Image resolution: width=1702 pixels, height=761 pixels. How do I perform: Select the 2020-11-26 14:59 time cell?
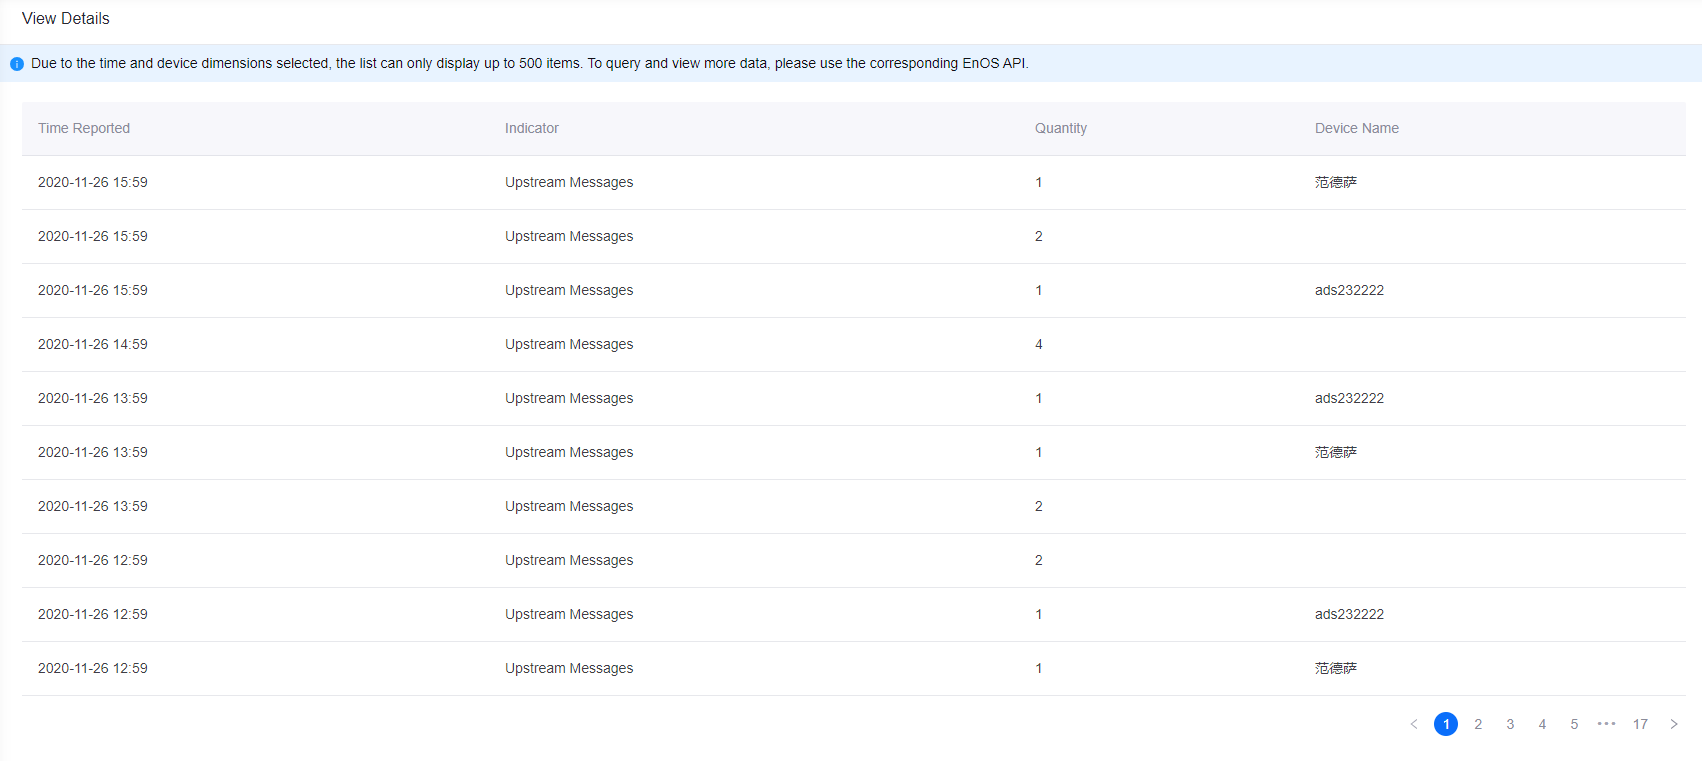[93, 344]
